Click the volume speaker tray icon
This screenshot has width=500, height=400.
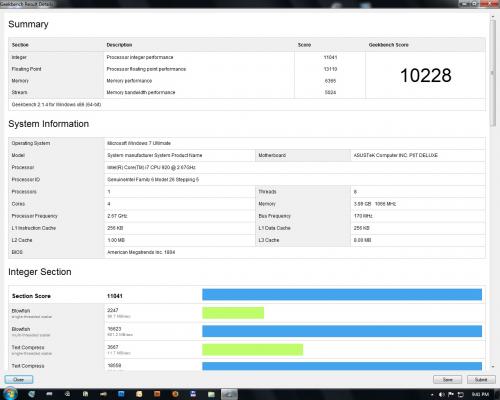441,394
